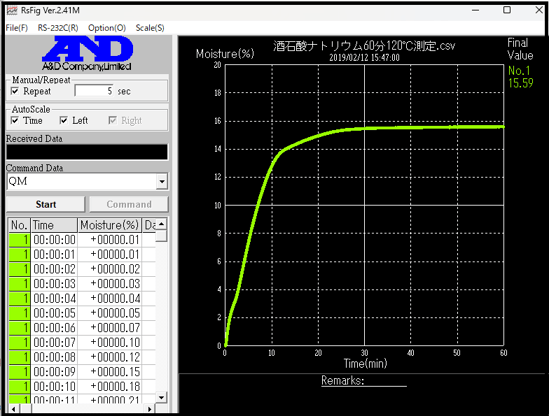This screenshot has width=549, height=416.
Task: Open the Command Data dropdown arrow
Action: [x=162, y=181]
